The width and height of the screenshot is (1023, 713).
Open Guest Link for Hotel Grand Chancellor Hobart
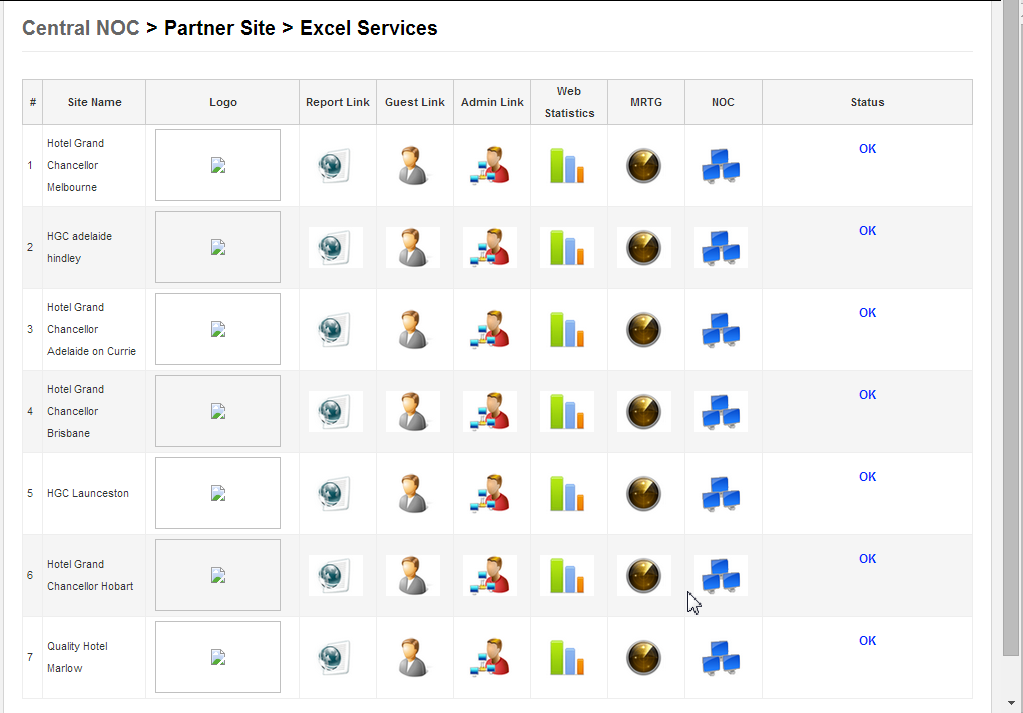click(413, 575)
